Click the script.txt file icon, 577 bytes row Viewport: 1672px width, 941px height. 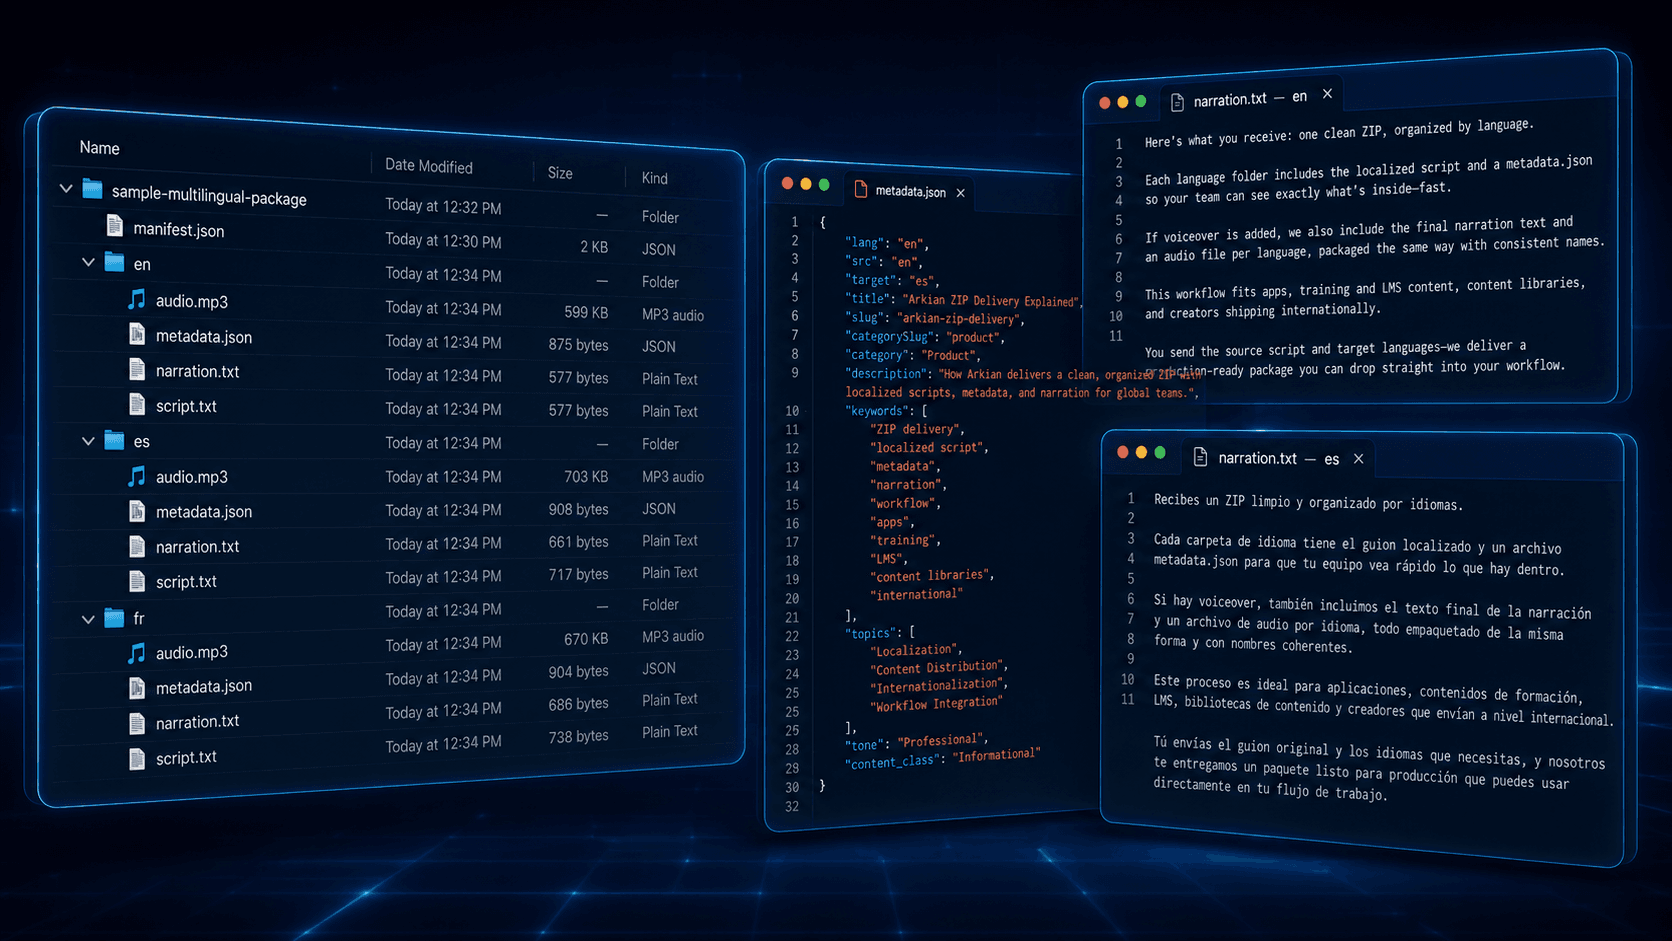[x=137, y=405]
